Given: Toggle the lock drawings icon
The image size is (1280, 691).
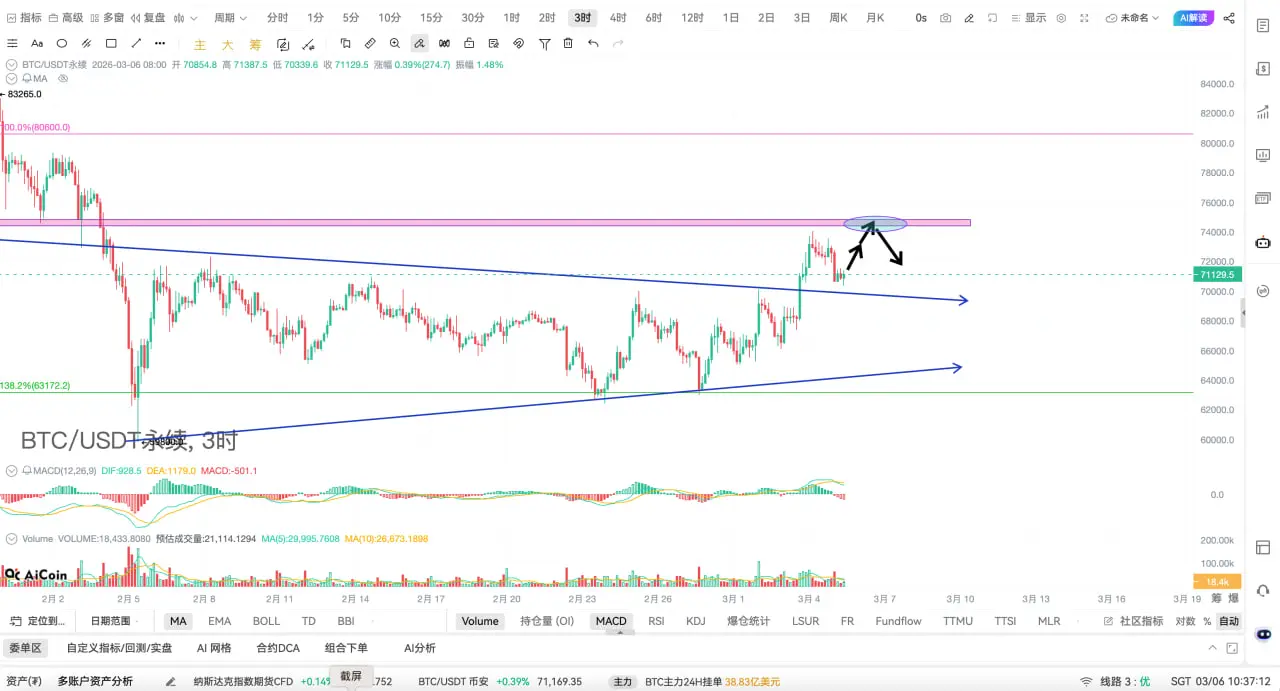Looking at the screenshot, I should coord(469,43).
